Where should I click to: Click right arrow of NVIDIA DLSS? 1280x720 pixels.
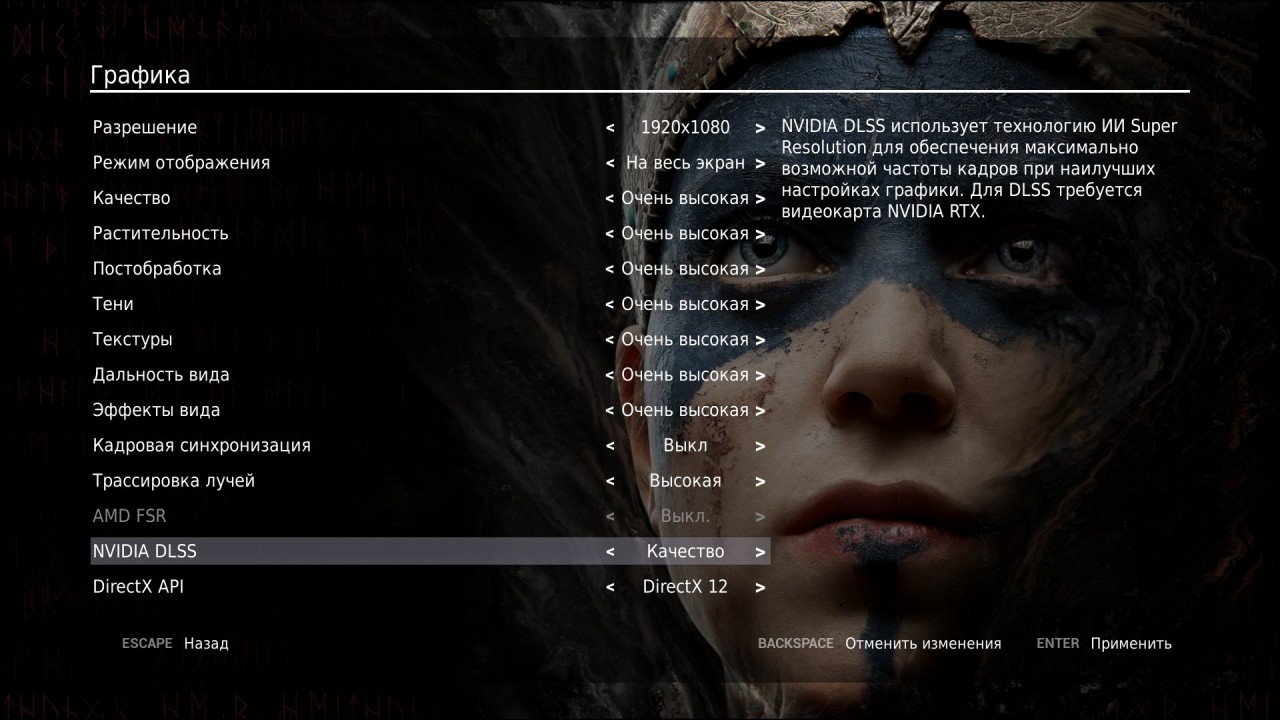pyautogui.click(x=760, y=552)
